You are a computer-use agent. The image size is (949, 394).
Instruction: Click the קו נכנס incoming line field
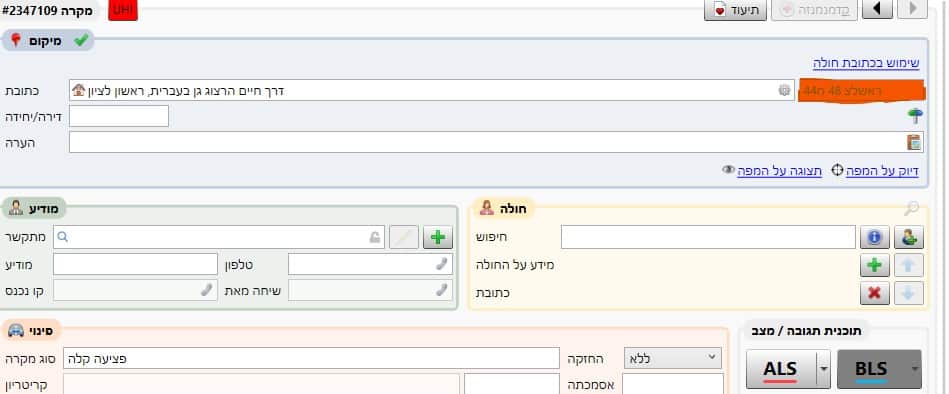135,290
